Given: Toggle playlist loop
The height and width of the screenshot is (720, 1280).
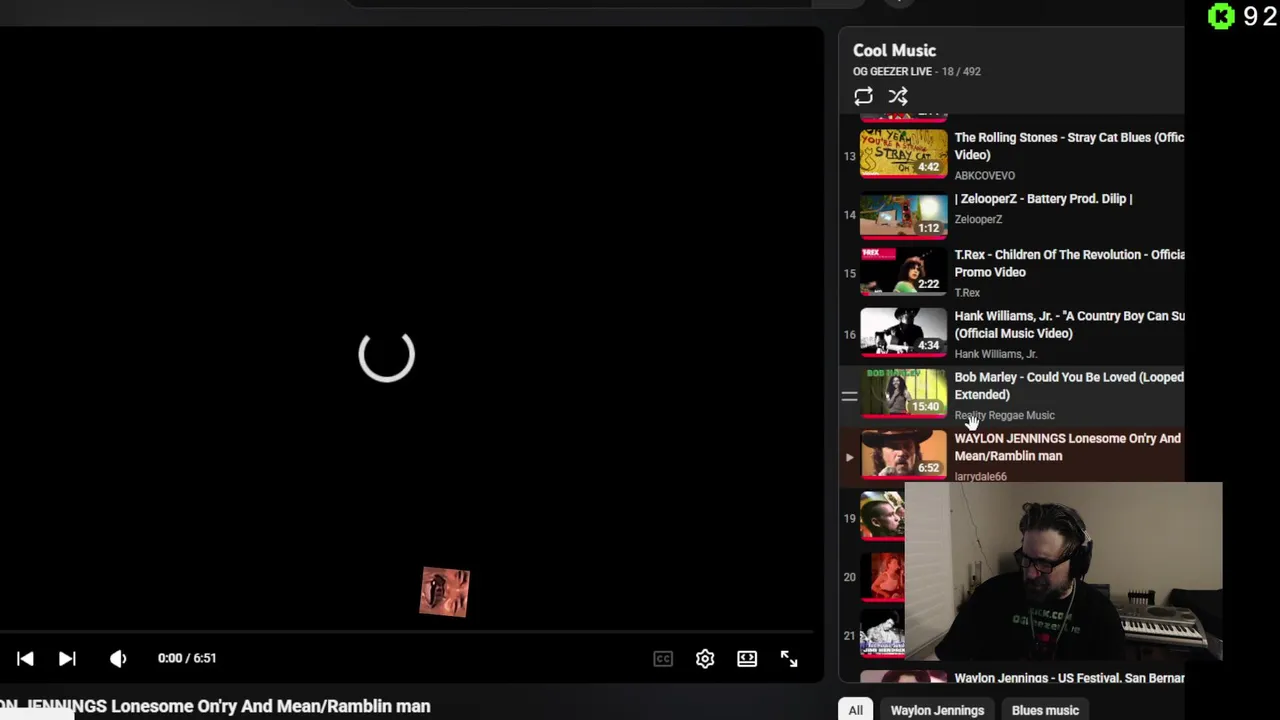Looking at the screenshot, I should 863,96.
